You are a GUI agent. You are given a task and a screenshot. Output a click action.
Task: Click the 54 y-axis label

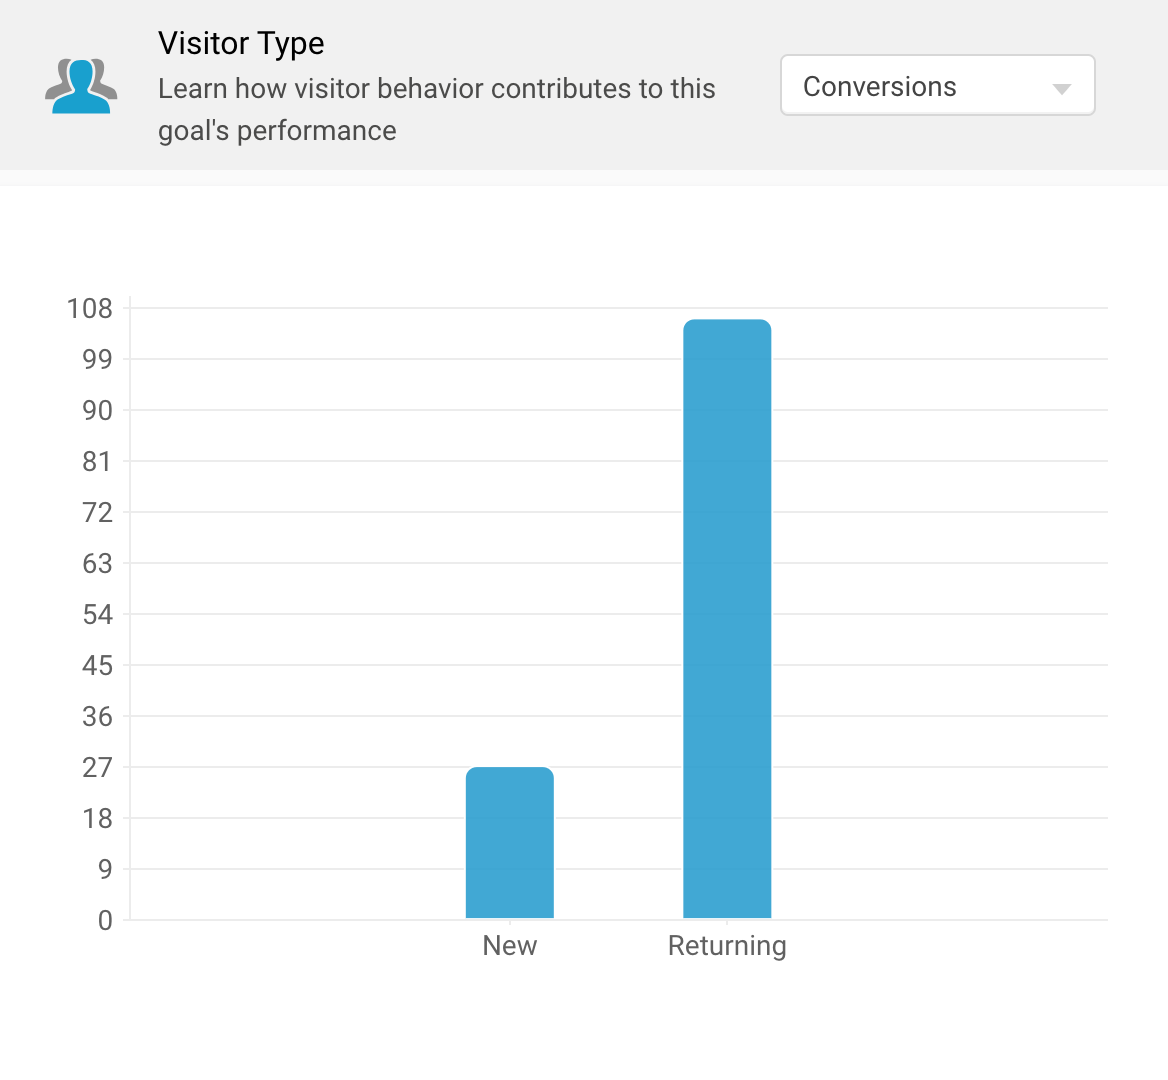[97, 615]
